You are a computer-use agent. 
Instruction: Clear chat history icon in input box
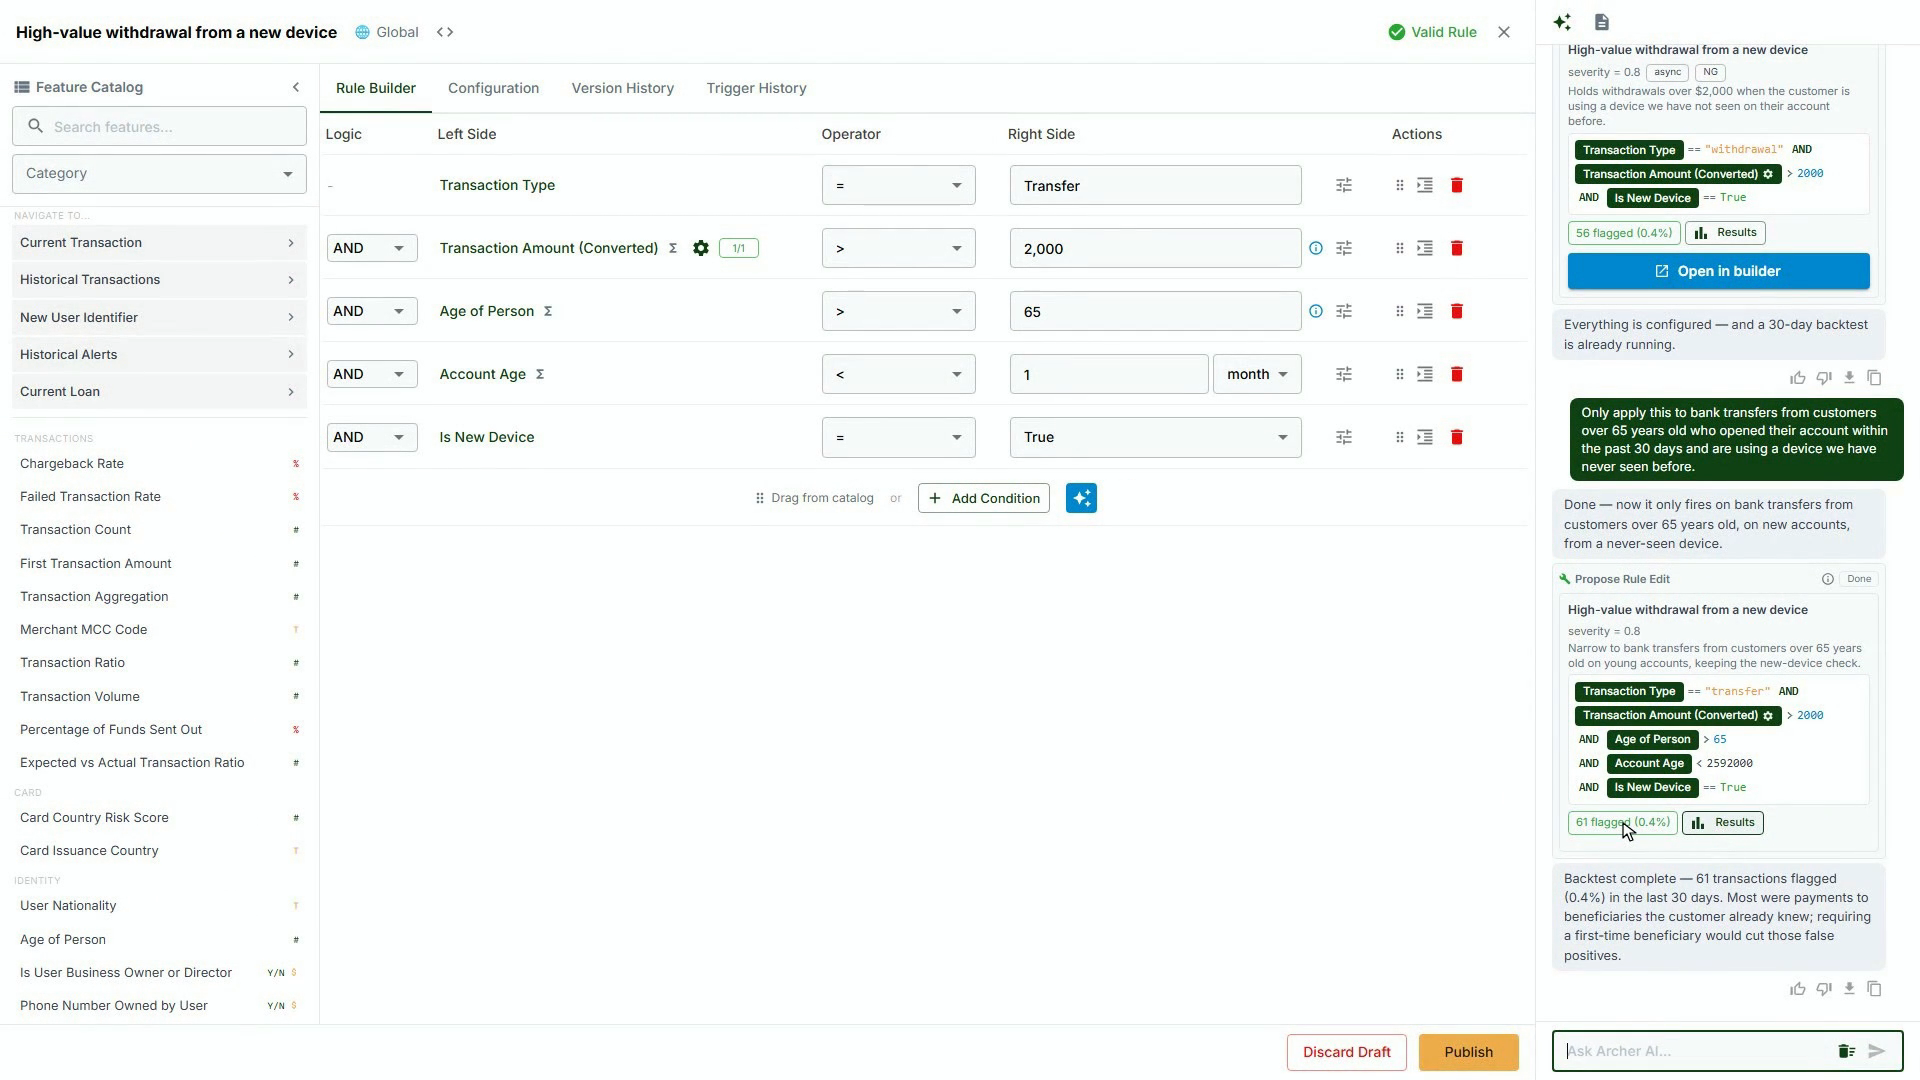pos(1846,1051)
